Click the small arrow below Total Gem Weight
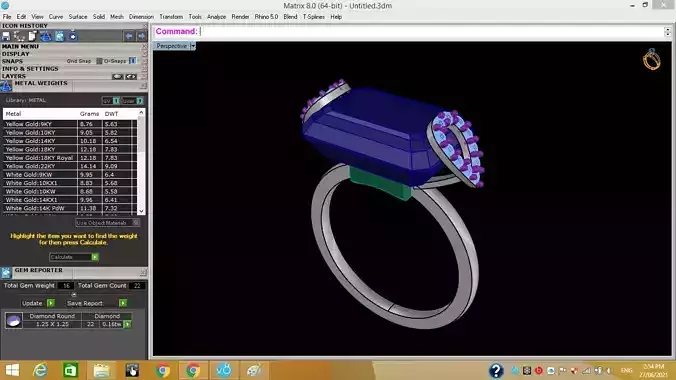 point(74,295)
